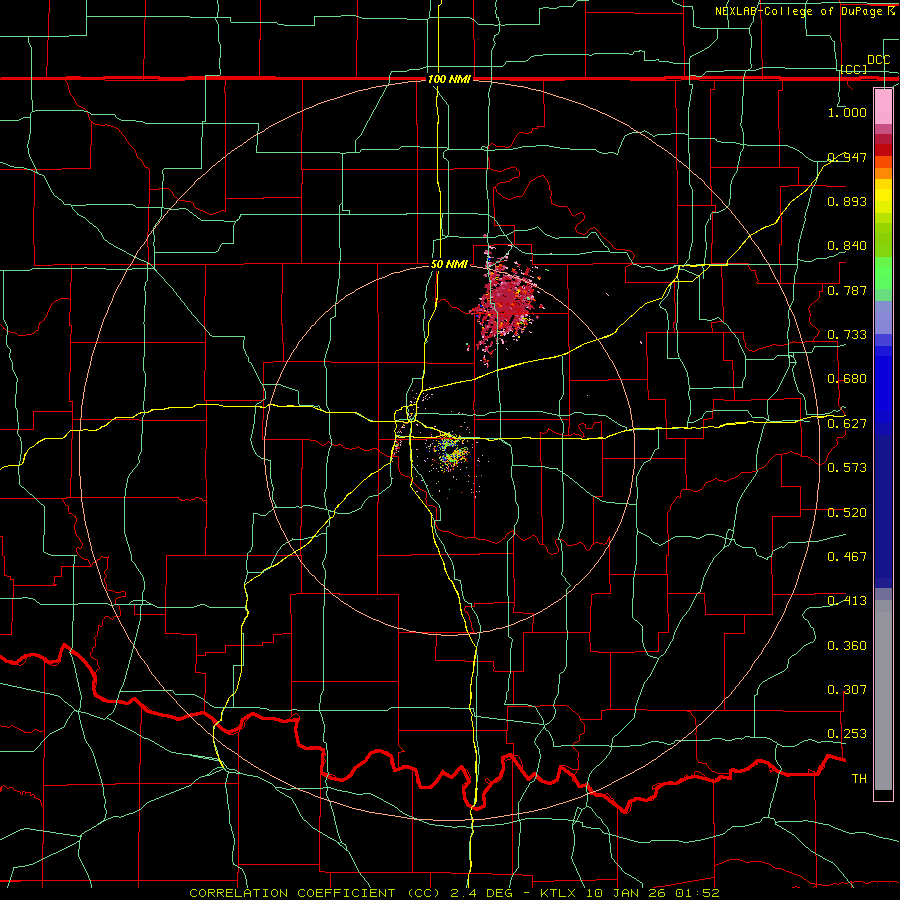The image size is (900, 900).
Task: Select the 0.787 legend value
Action: 847,290
